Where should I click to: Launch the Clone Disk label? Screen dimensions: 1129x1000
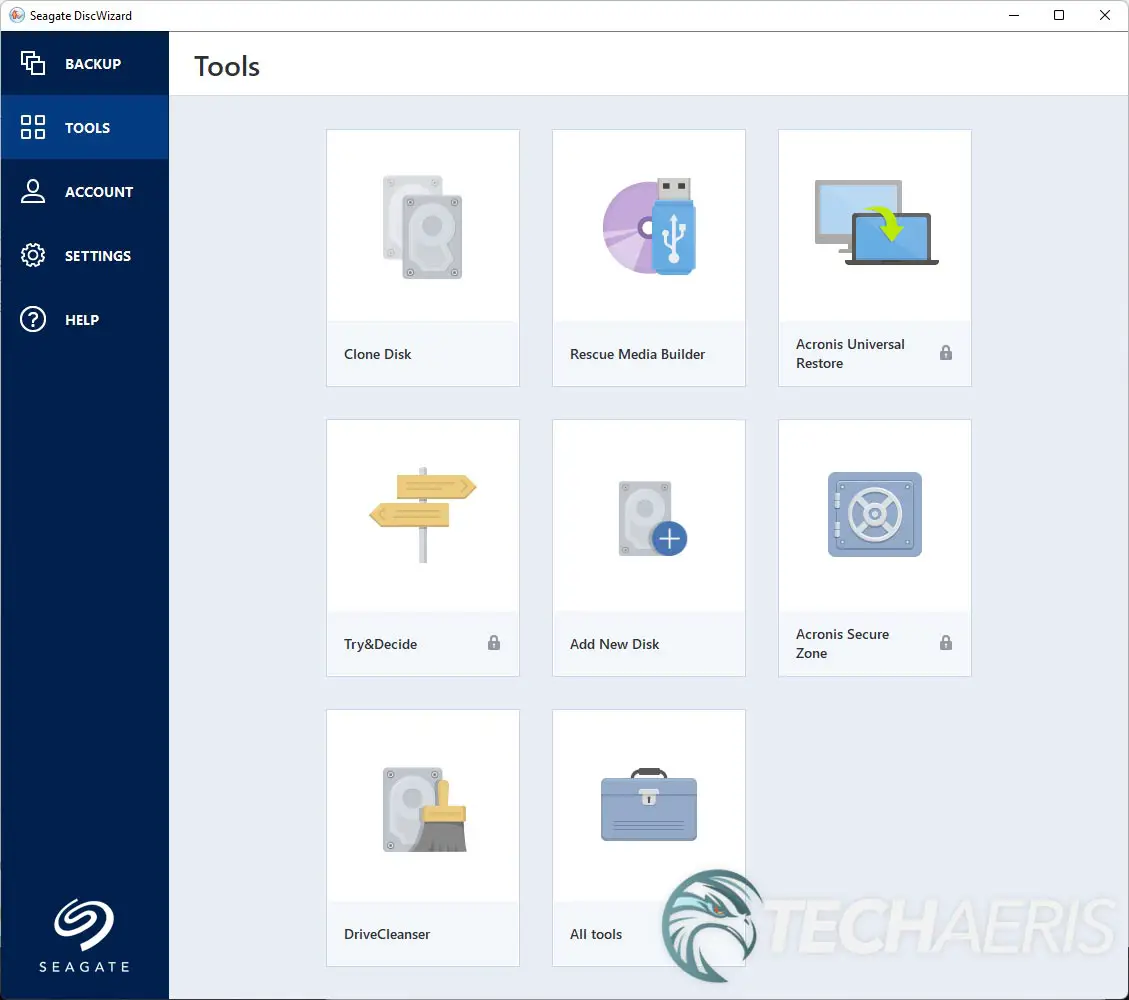click(377, 354)
